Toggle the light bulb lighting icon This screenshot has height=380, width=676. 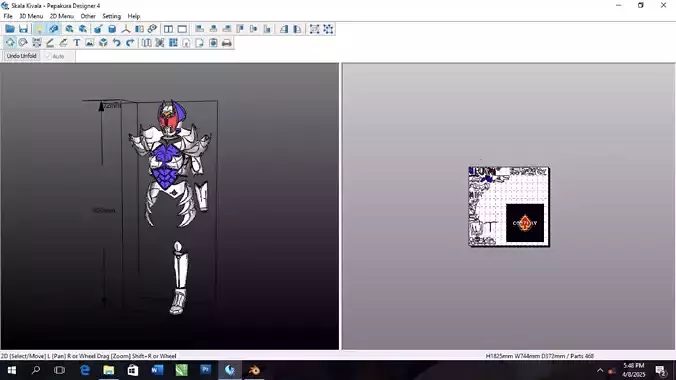[39, 29]
